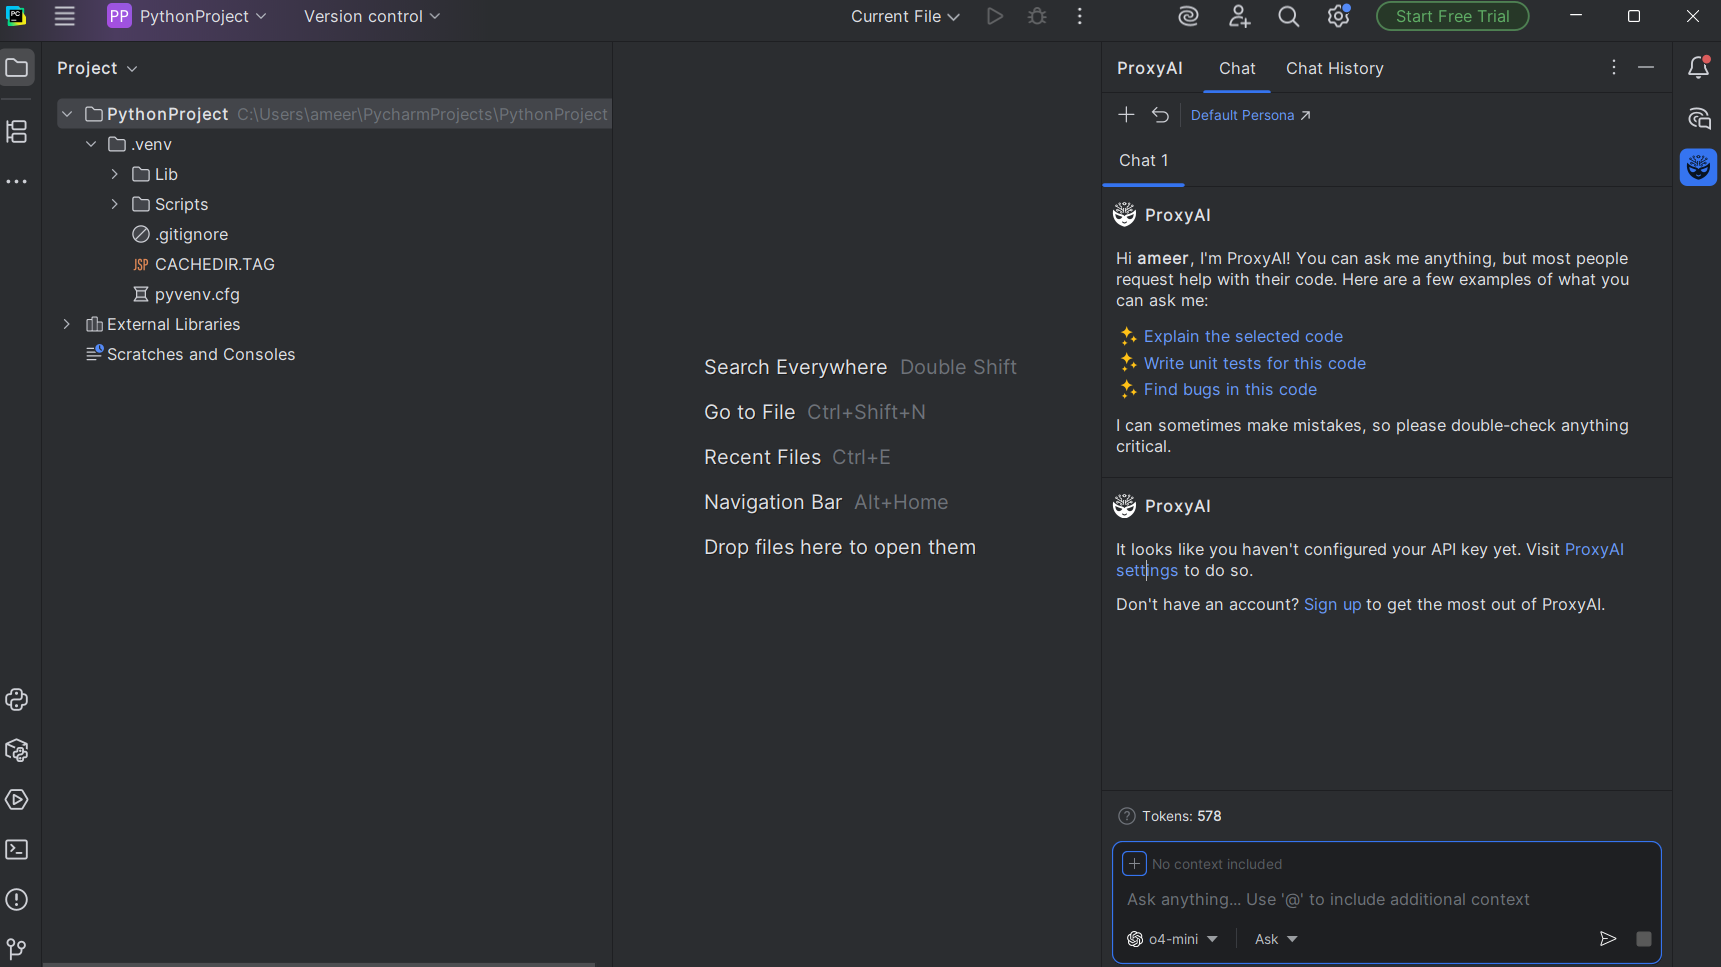Open Search Everywhere magnifier icon

(x=1289, y=16)
